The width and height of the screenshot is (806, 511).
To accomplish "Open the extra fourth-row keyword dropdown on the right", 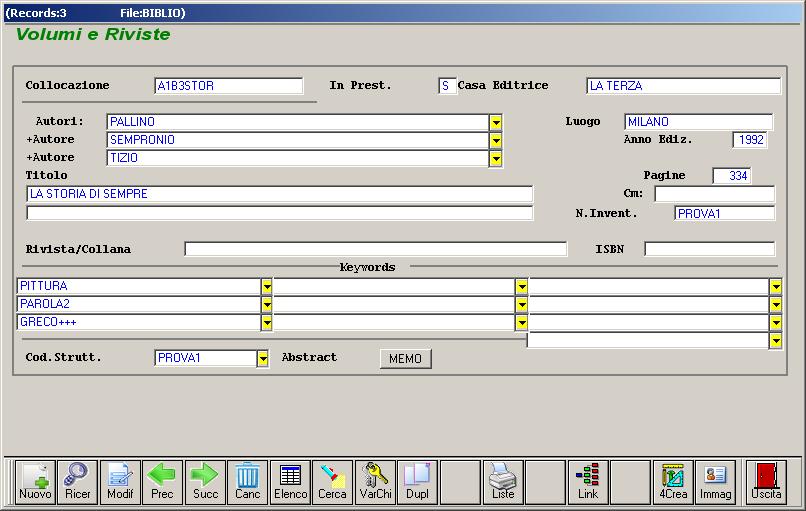I will click(776, 340).
